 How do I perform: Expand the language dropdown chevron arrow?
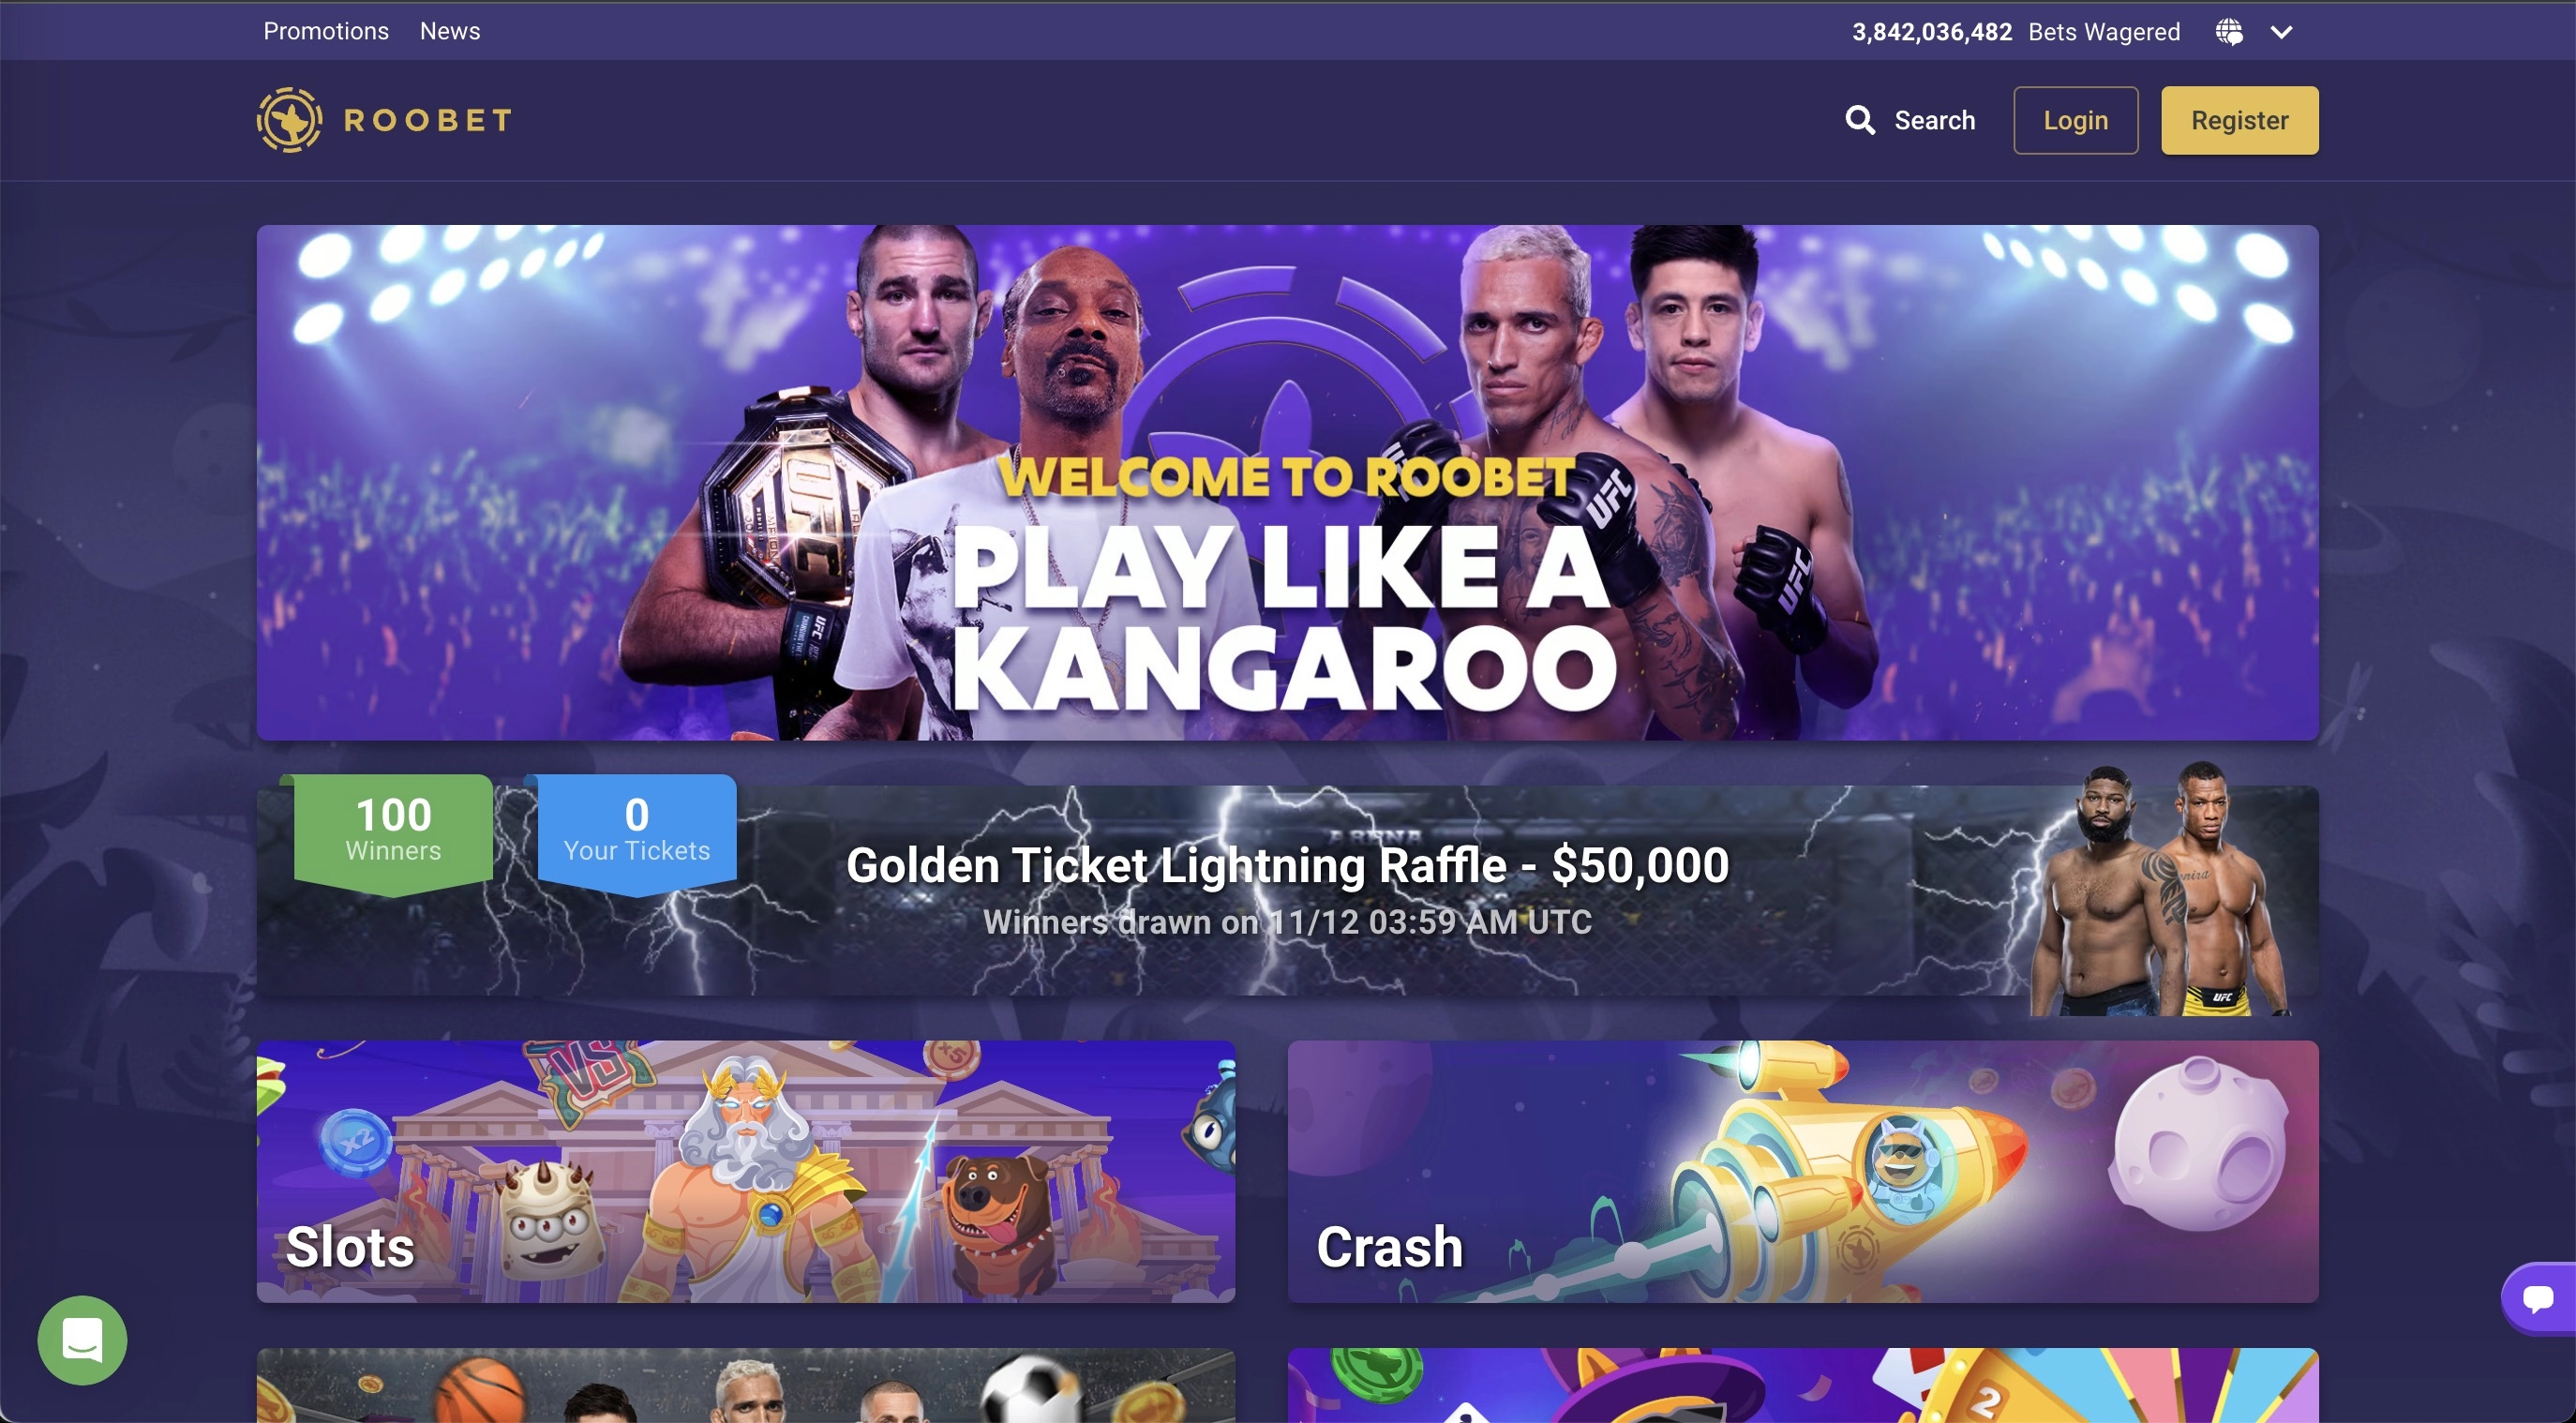[x=2281, y=32]
